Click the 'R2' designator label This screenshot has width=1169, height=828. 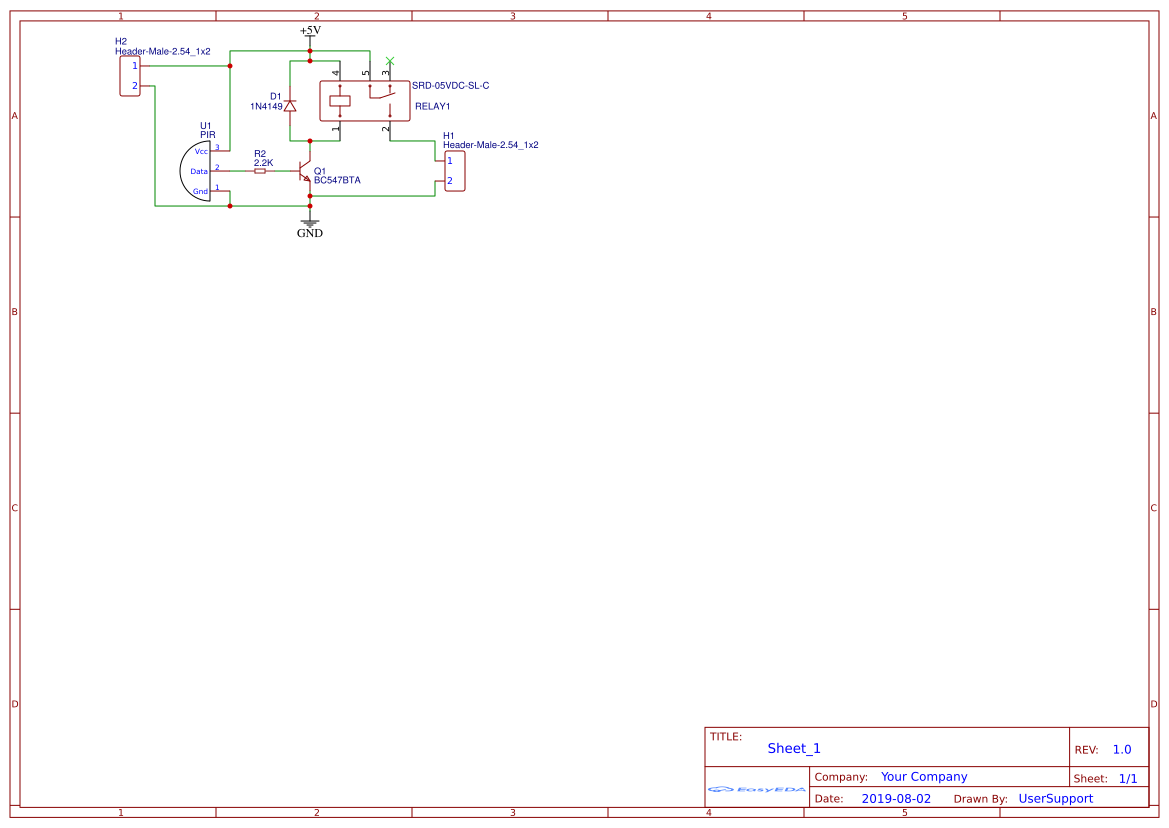[259, 154]
